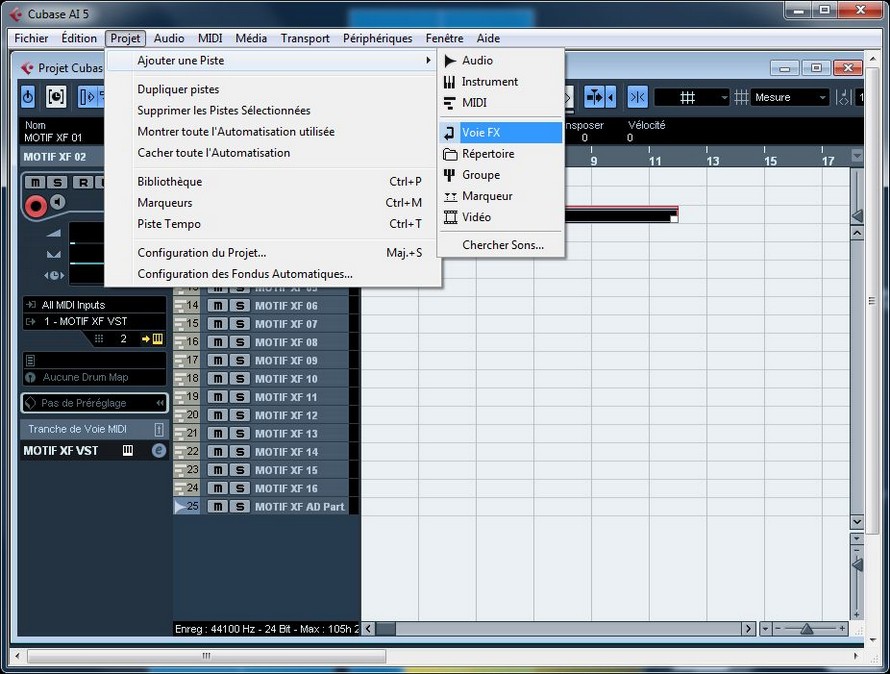Click the 'e' edit instrument button

[158, 451]
